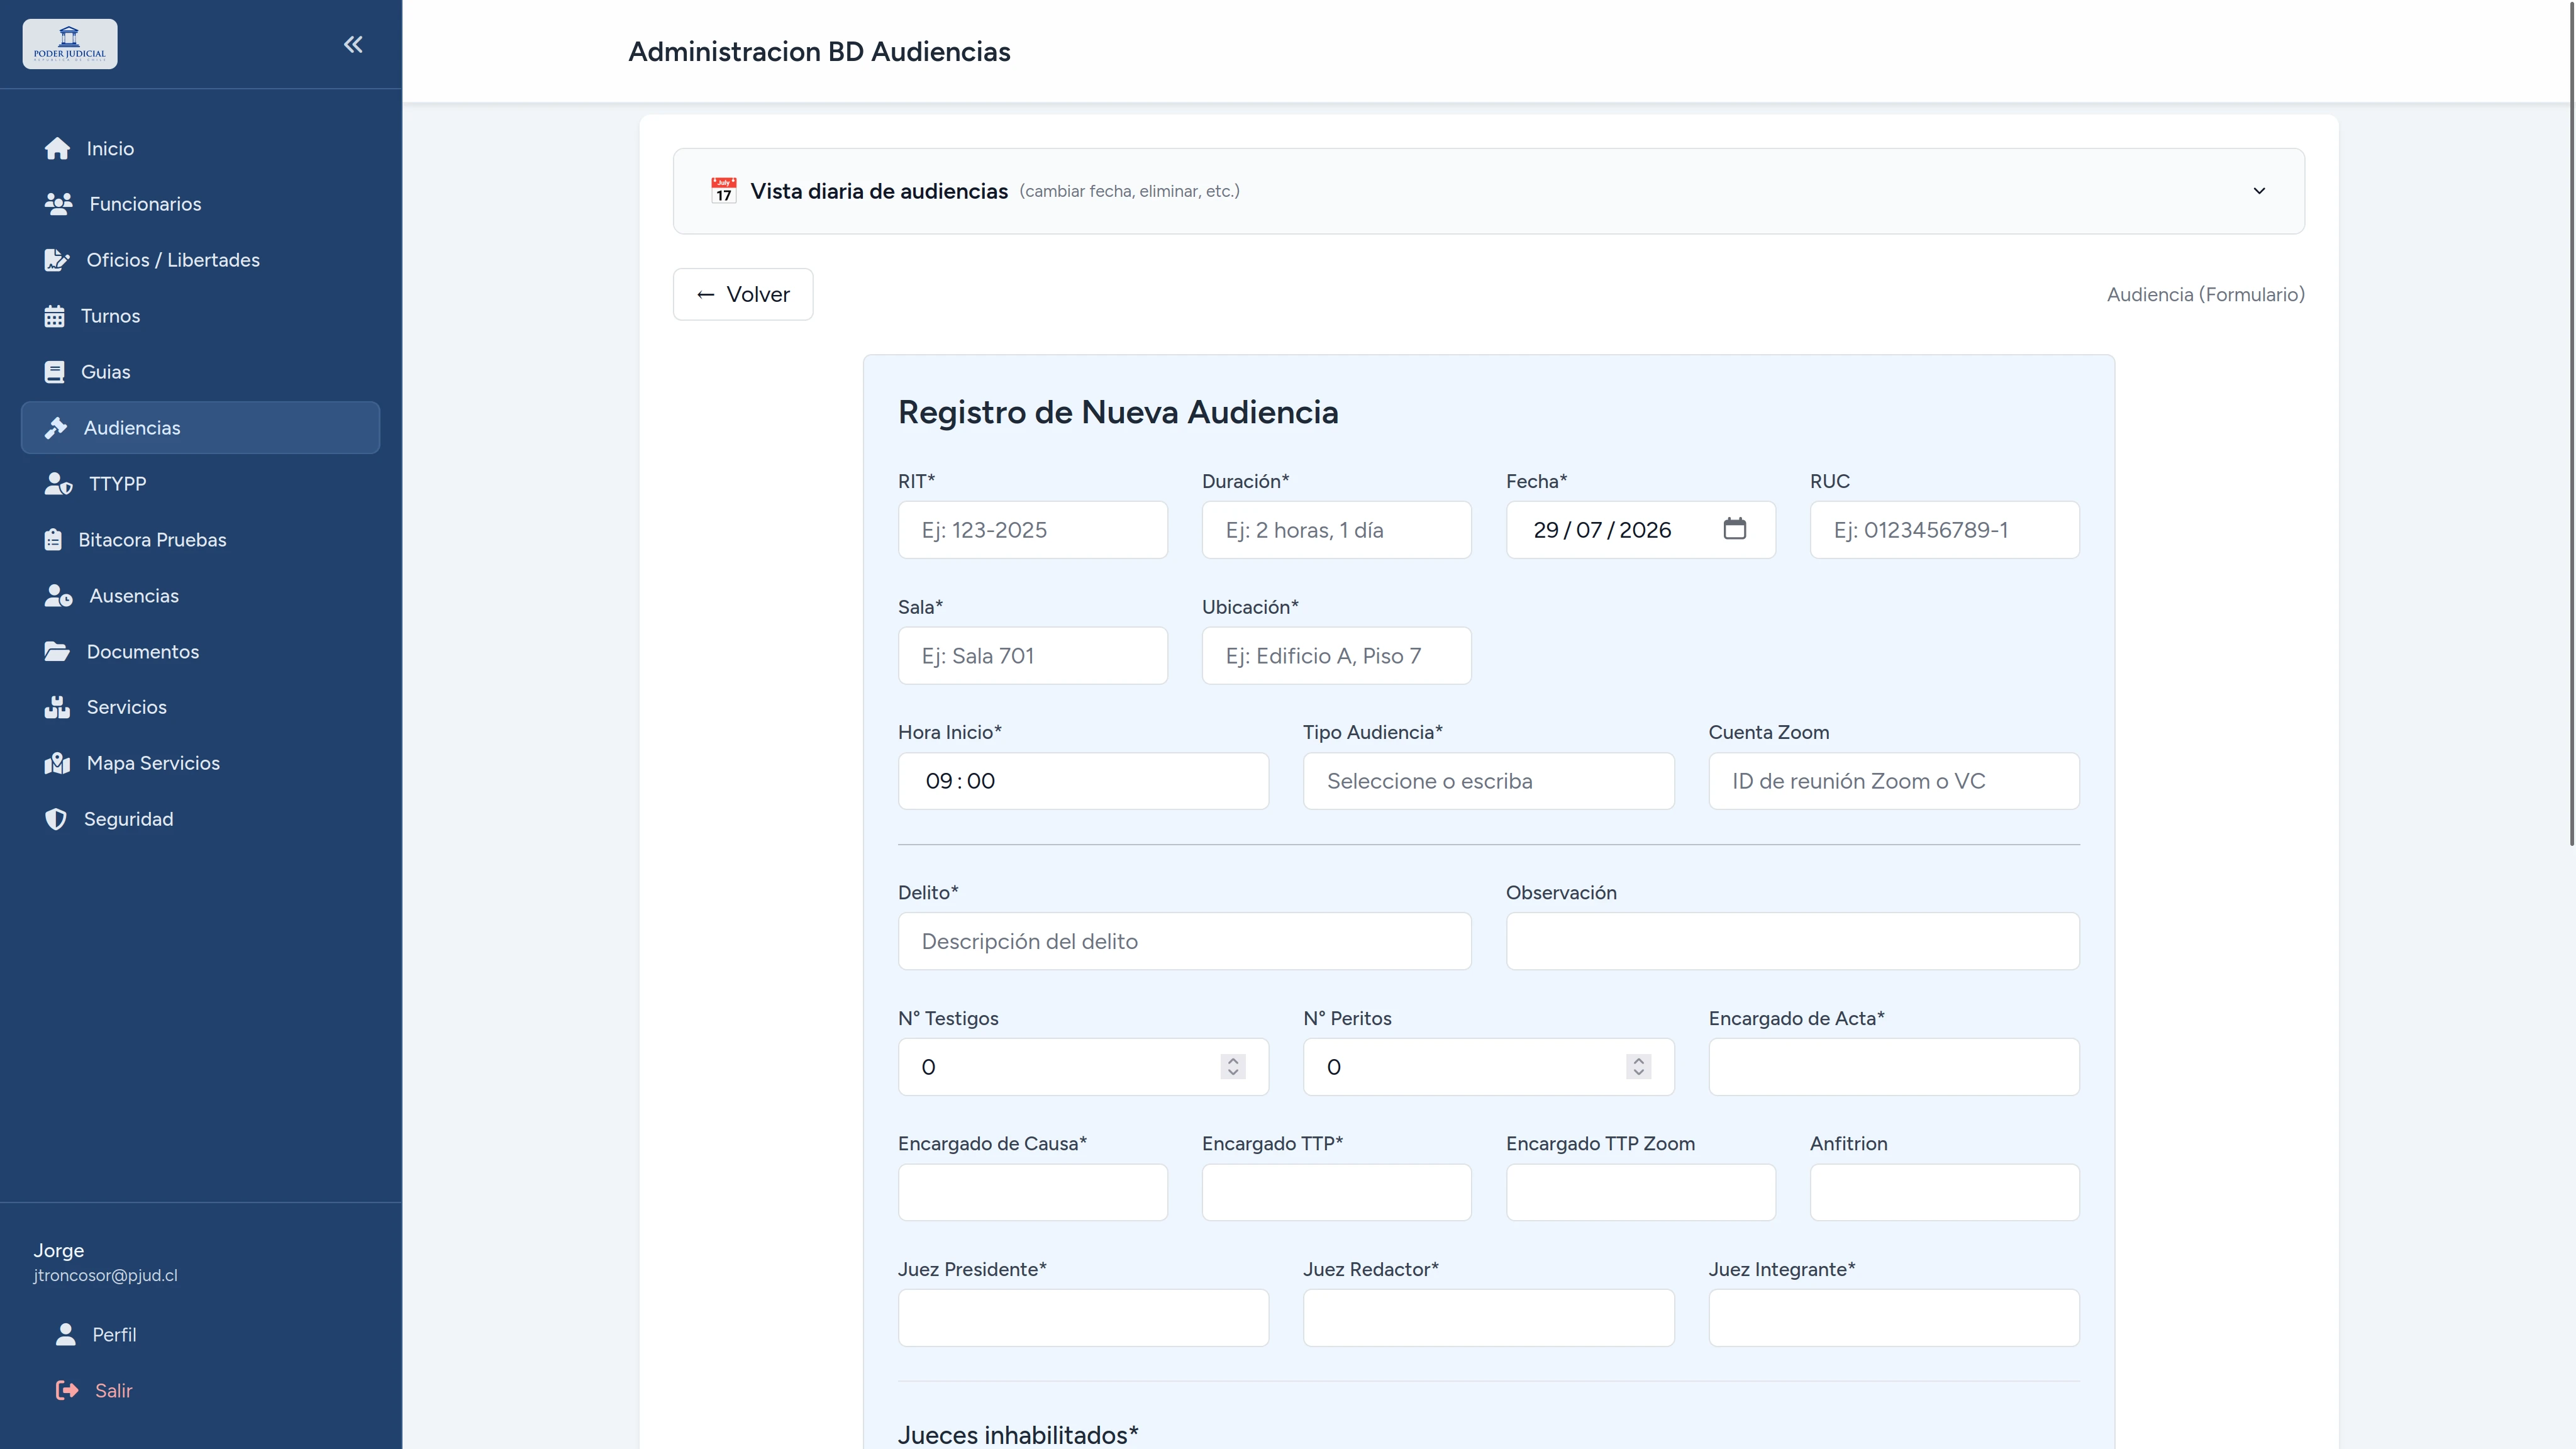Select Bitacora Pruebas in sidebar
Image resolution: width=2576 pixels, height=1449 pixels.
tap(200, 540)
